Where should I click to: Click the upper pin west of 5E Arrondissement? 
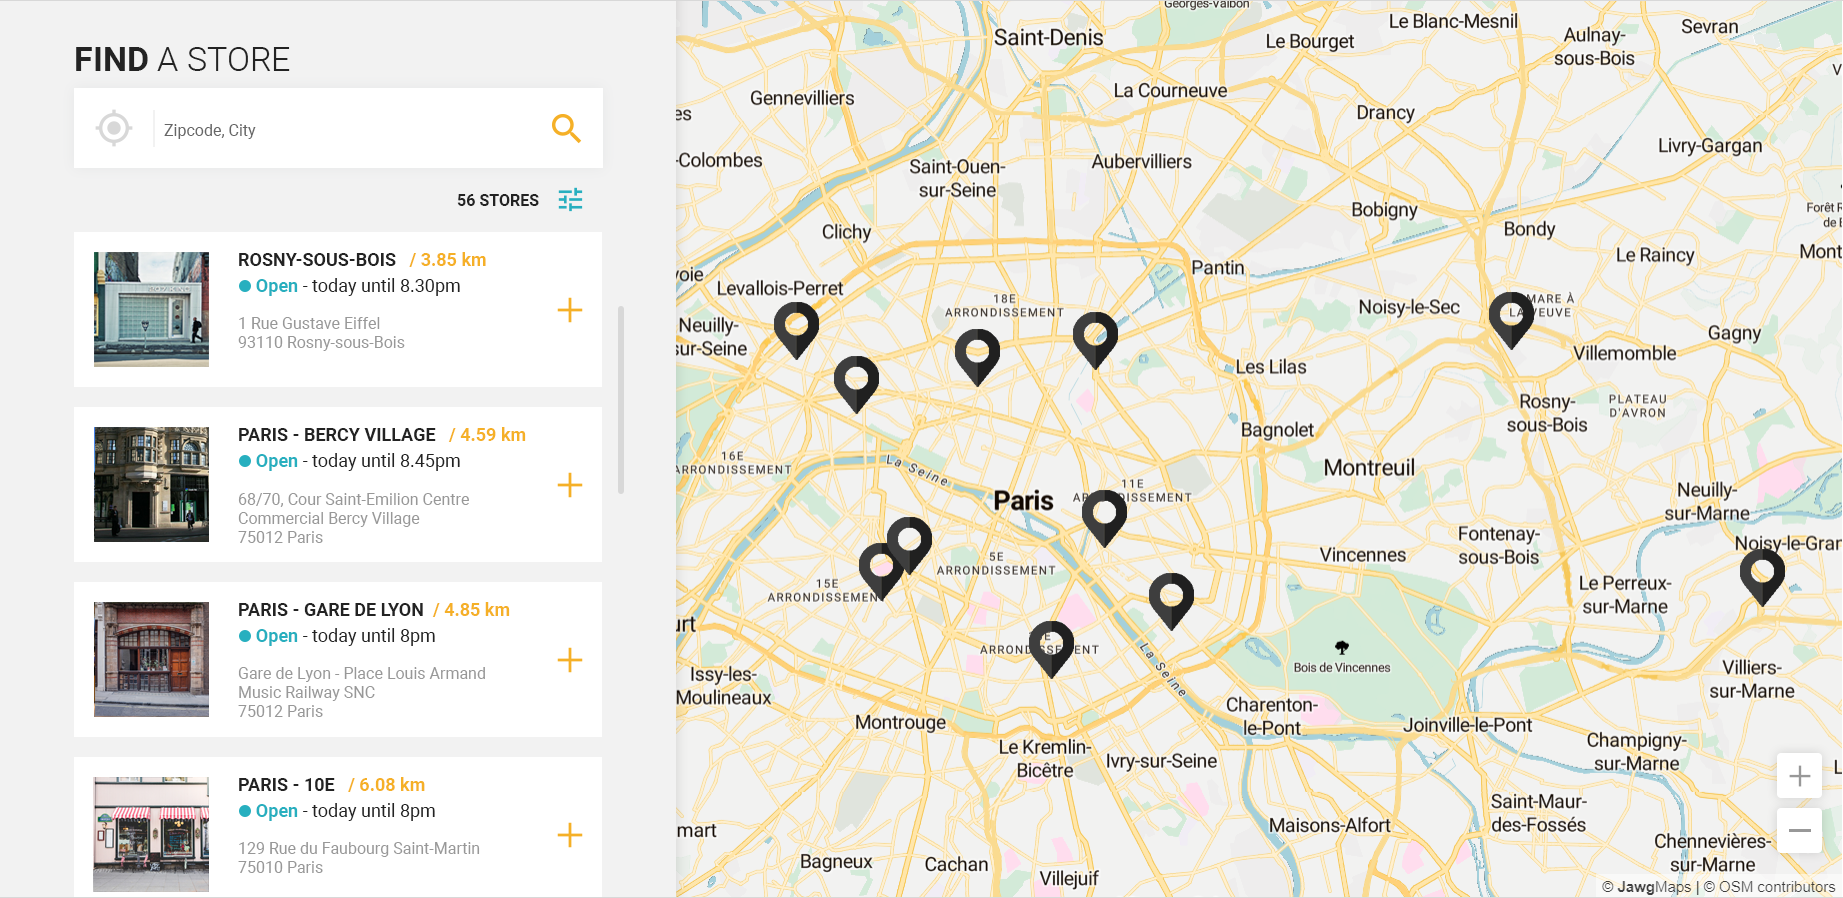(x=909, y=545)
